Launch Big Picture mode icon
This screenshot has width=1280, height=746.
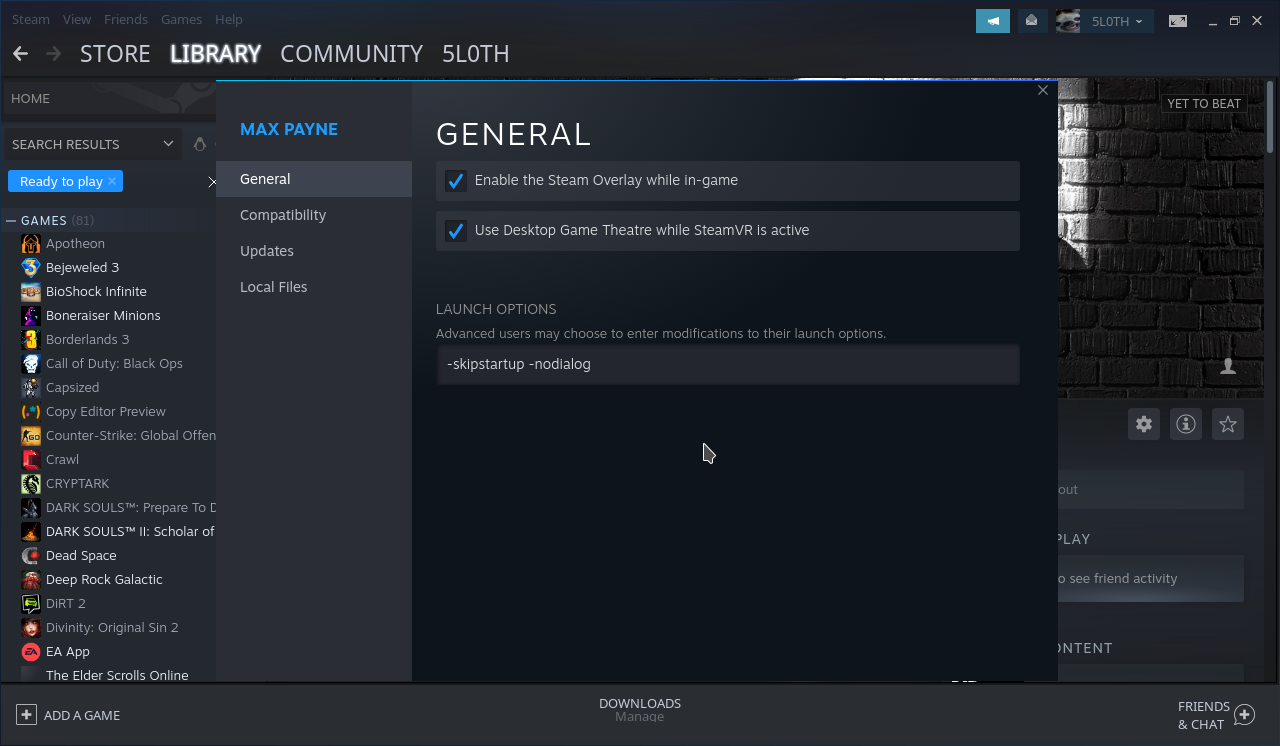(x=1179, y=21)
